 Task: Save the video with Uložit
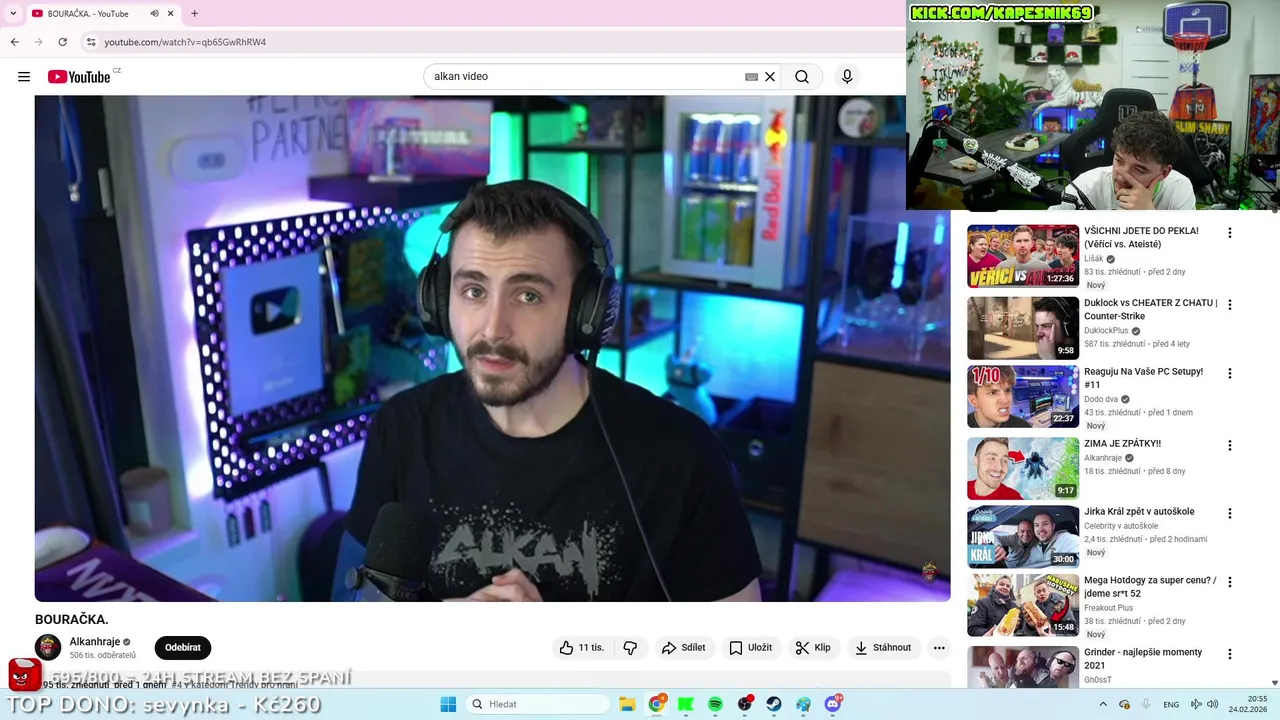750,648
